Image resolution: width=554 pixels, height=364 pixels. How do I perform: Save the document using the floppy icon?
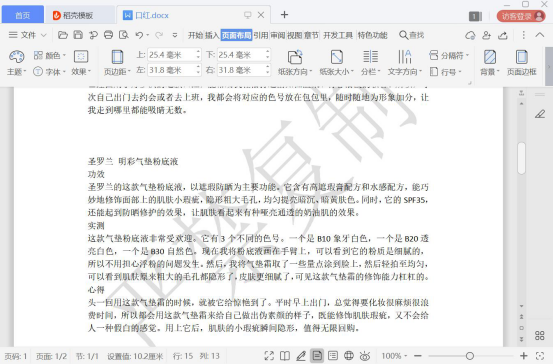click(x=78, y=35)
